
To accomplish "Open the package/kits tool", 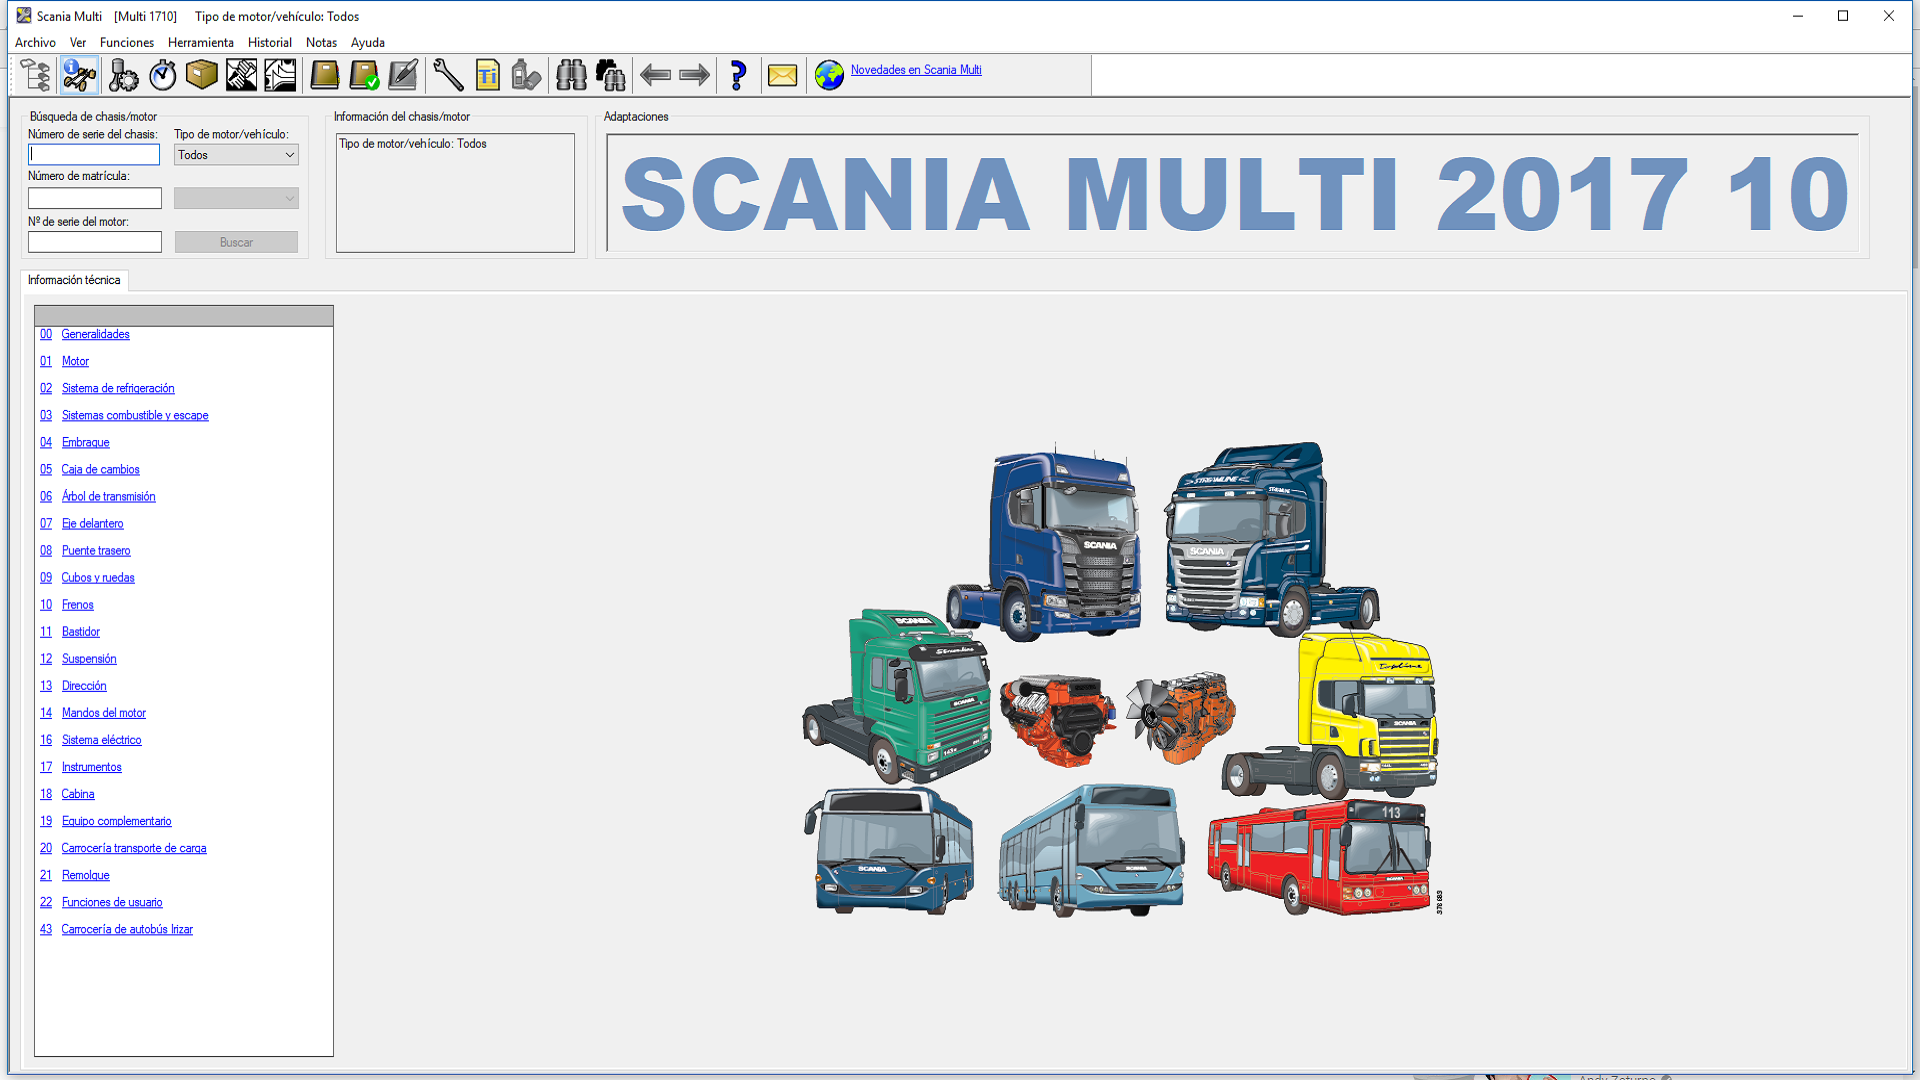I will 201,75.
